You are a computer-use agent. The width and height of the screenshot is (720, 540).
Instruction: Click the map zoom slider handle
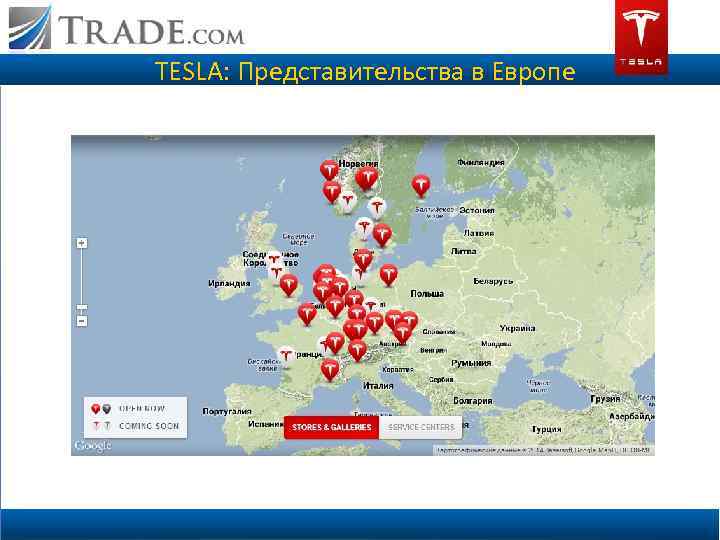(82, 307)
